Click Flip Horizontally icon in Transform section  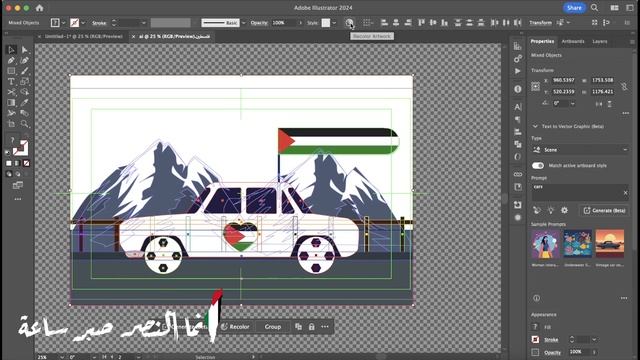(x=599, y=104)
